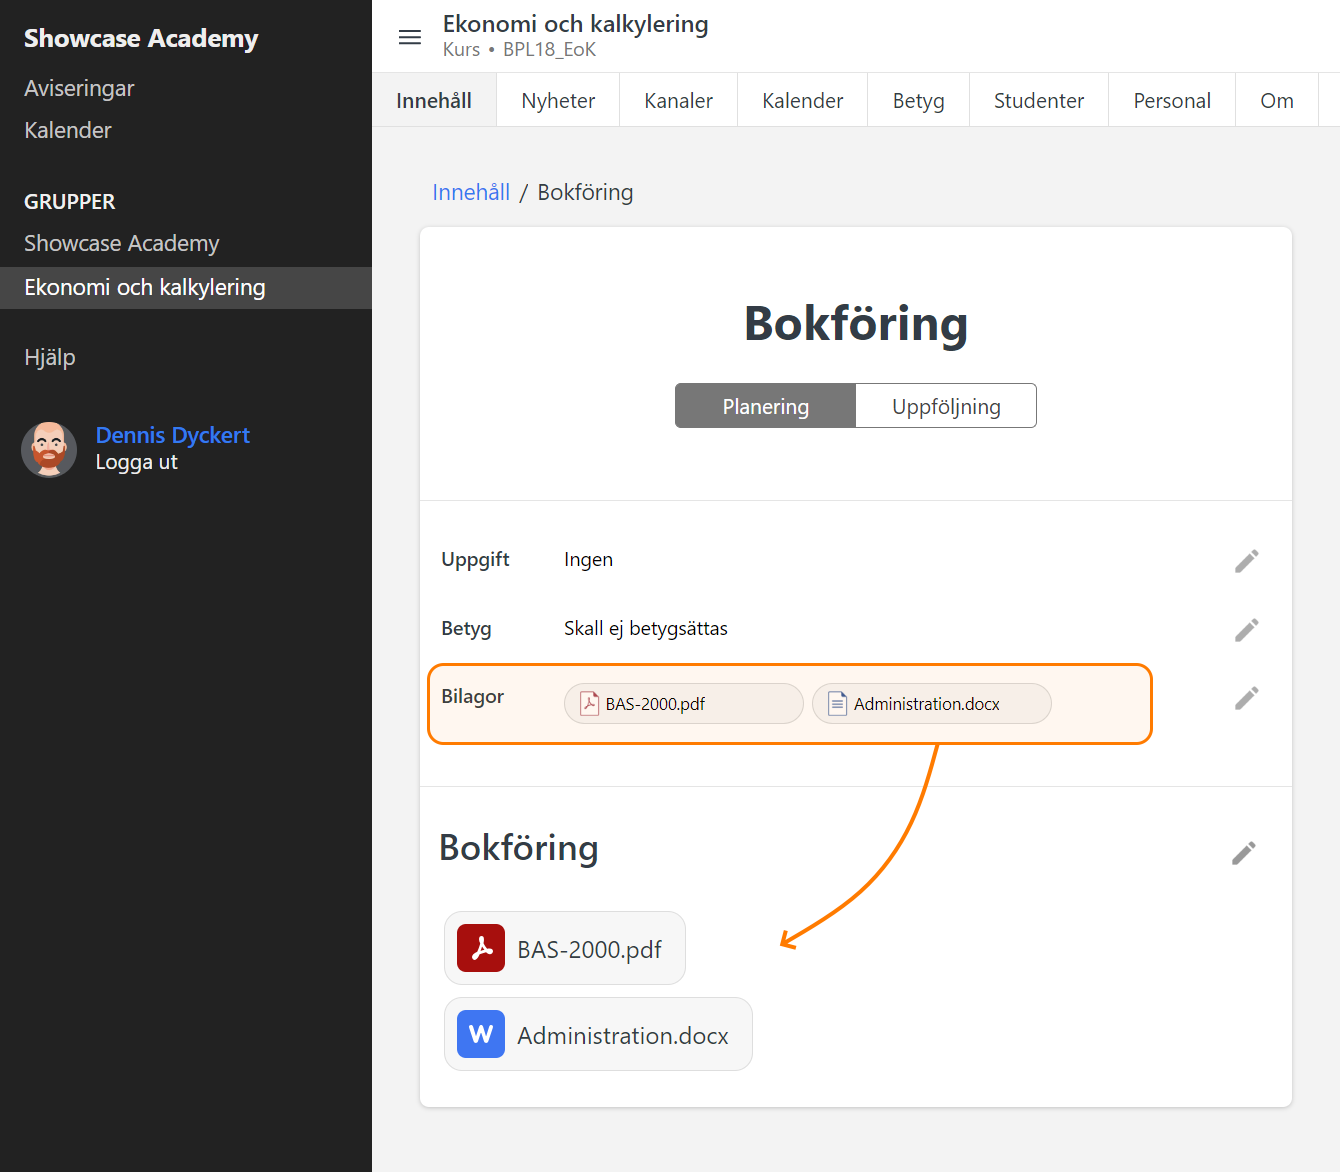Click the Innehåll breadcrumb link
Screen dimensions: 1340x1172
pyautogui.click(x=471, y=192)
